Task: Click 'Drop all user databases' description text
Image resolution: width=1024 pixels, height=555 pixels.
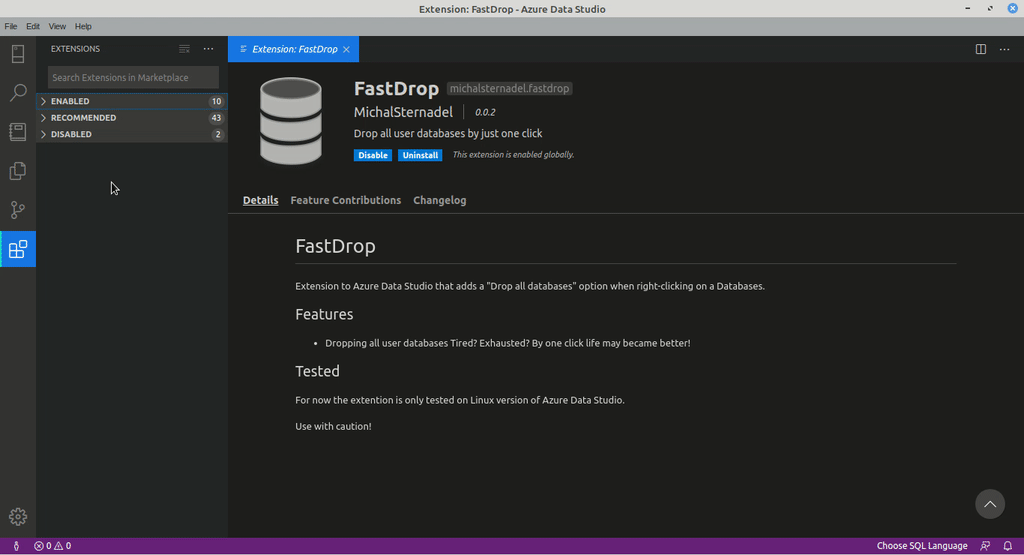Action: [448, 133]
